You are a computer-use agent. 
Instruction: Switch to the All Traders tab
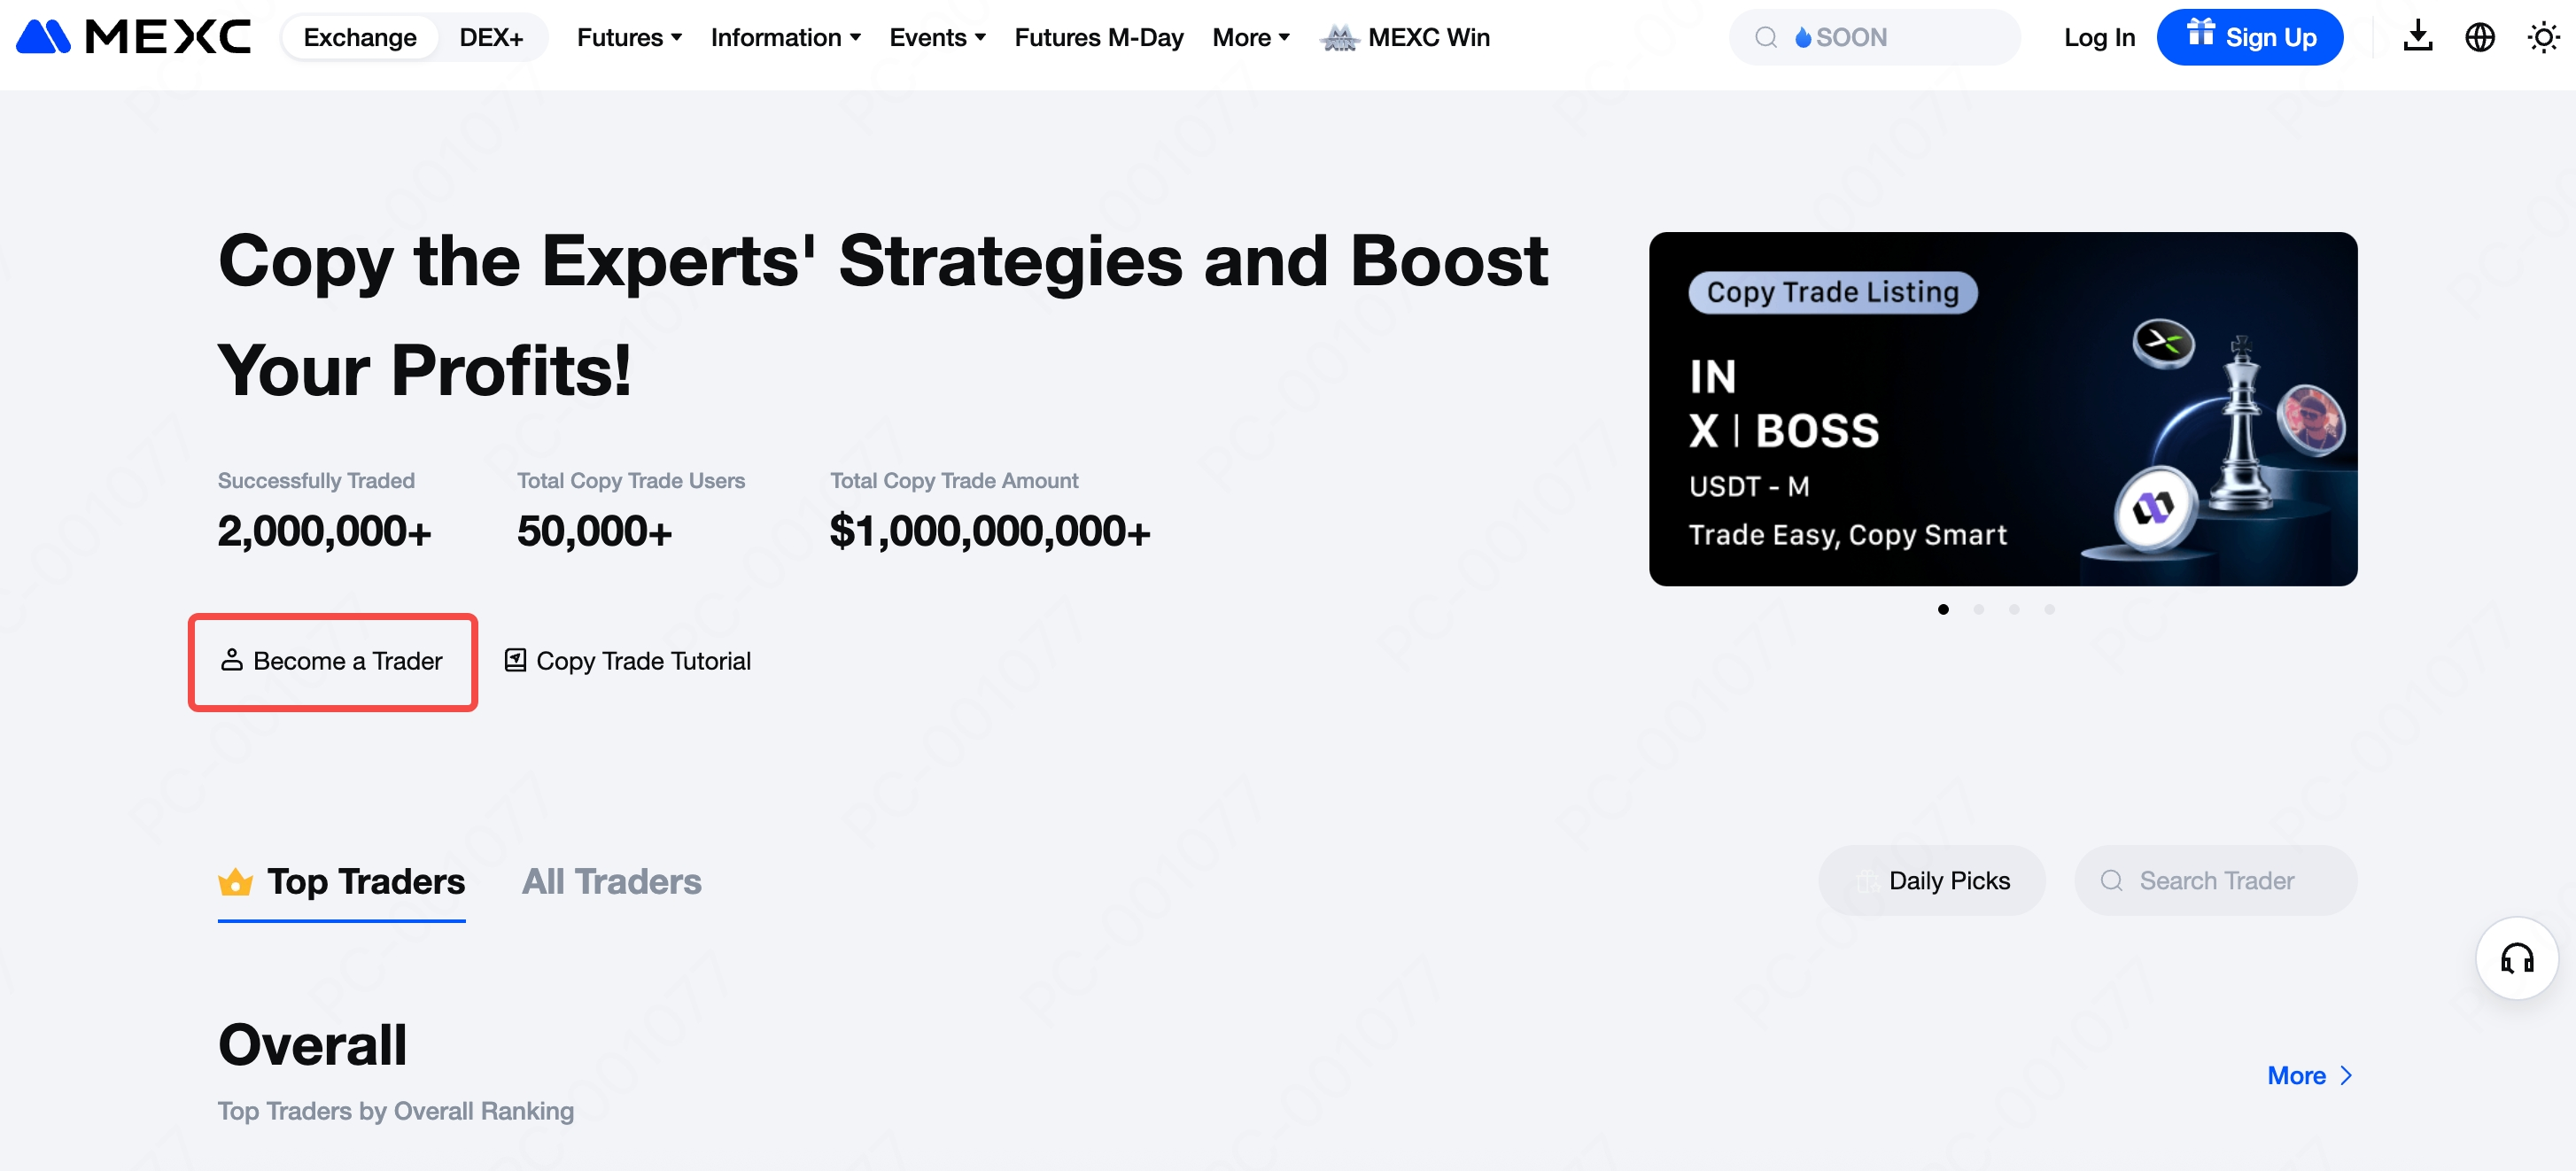pyautogui.click(x=611, y=881)
